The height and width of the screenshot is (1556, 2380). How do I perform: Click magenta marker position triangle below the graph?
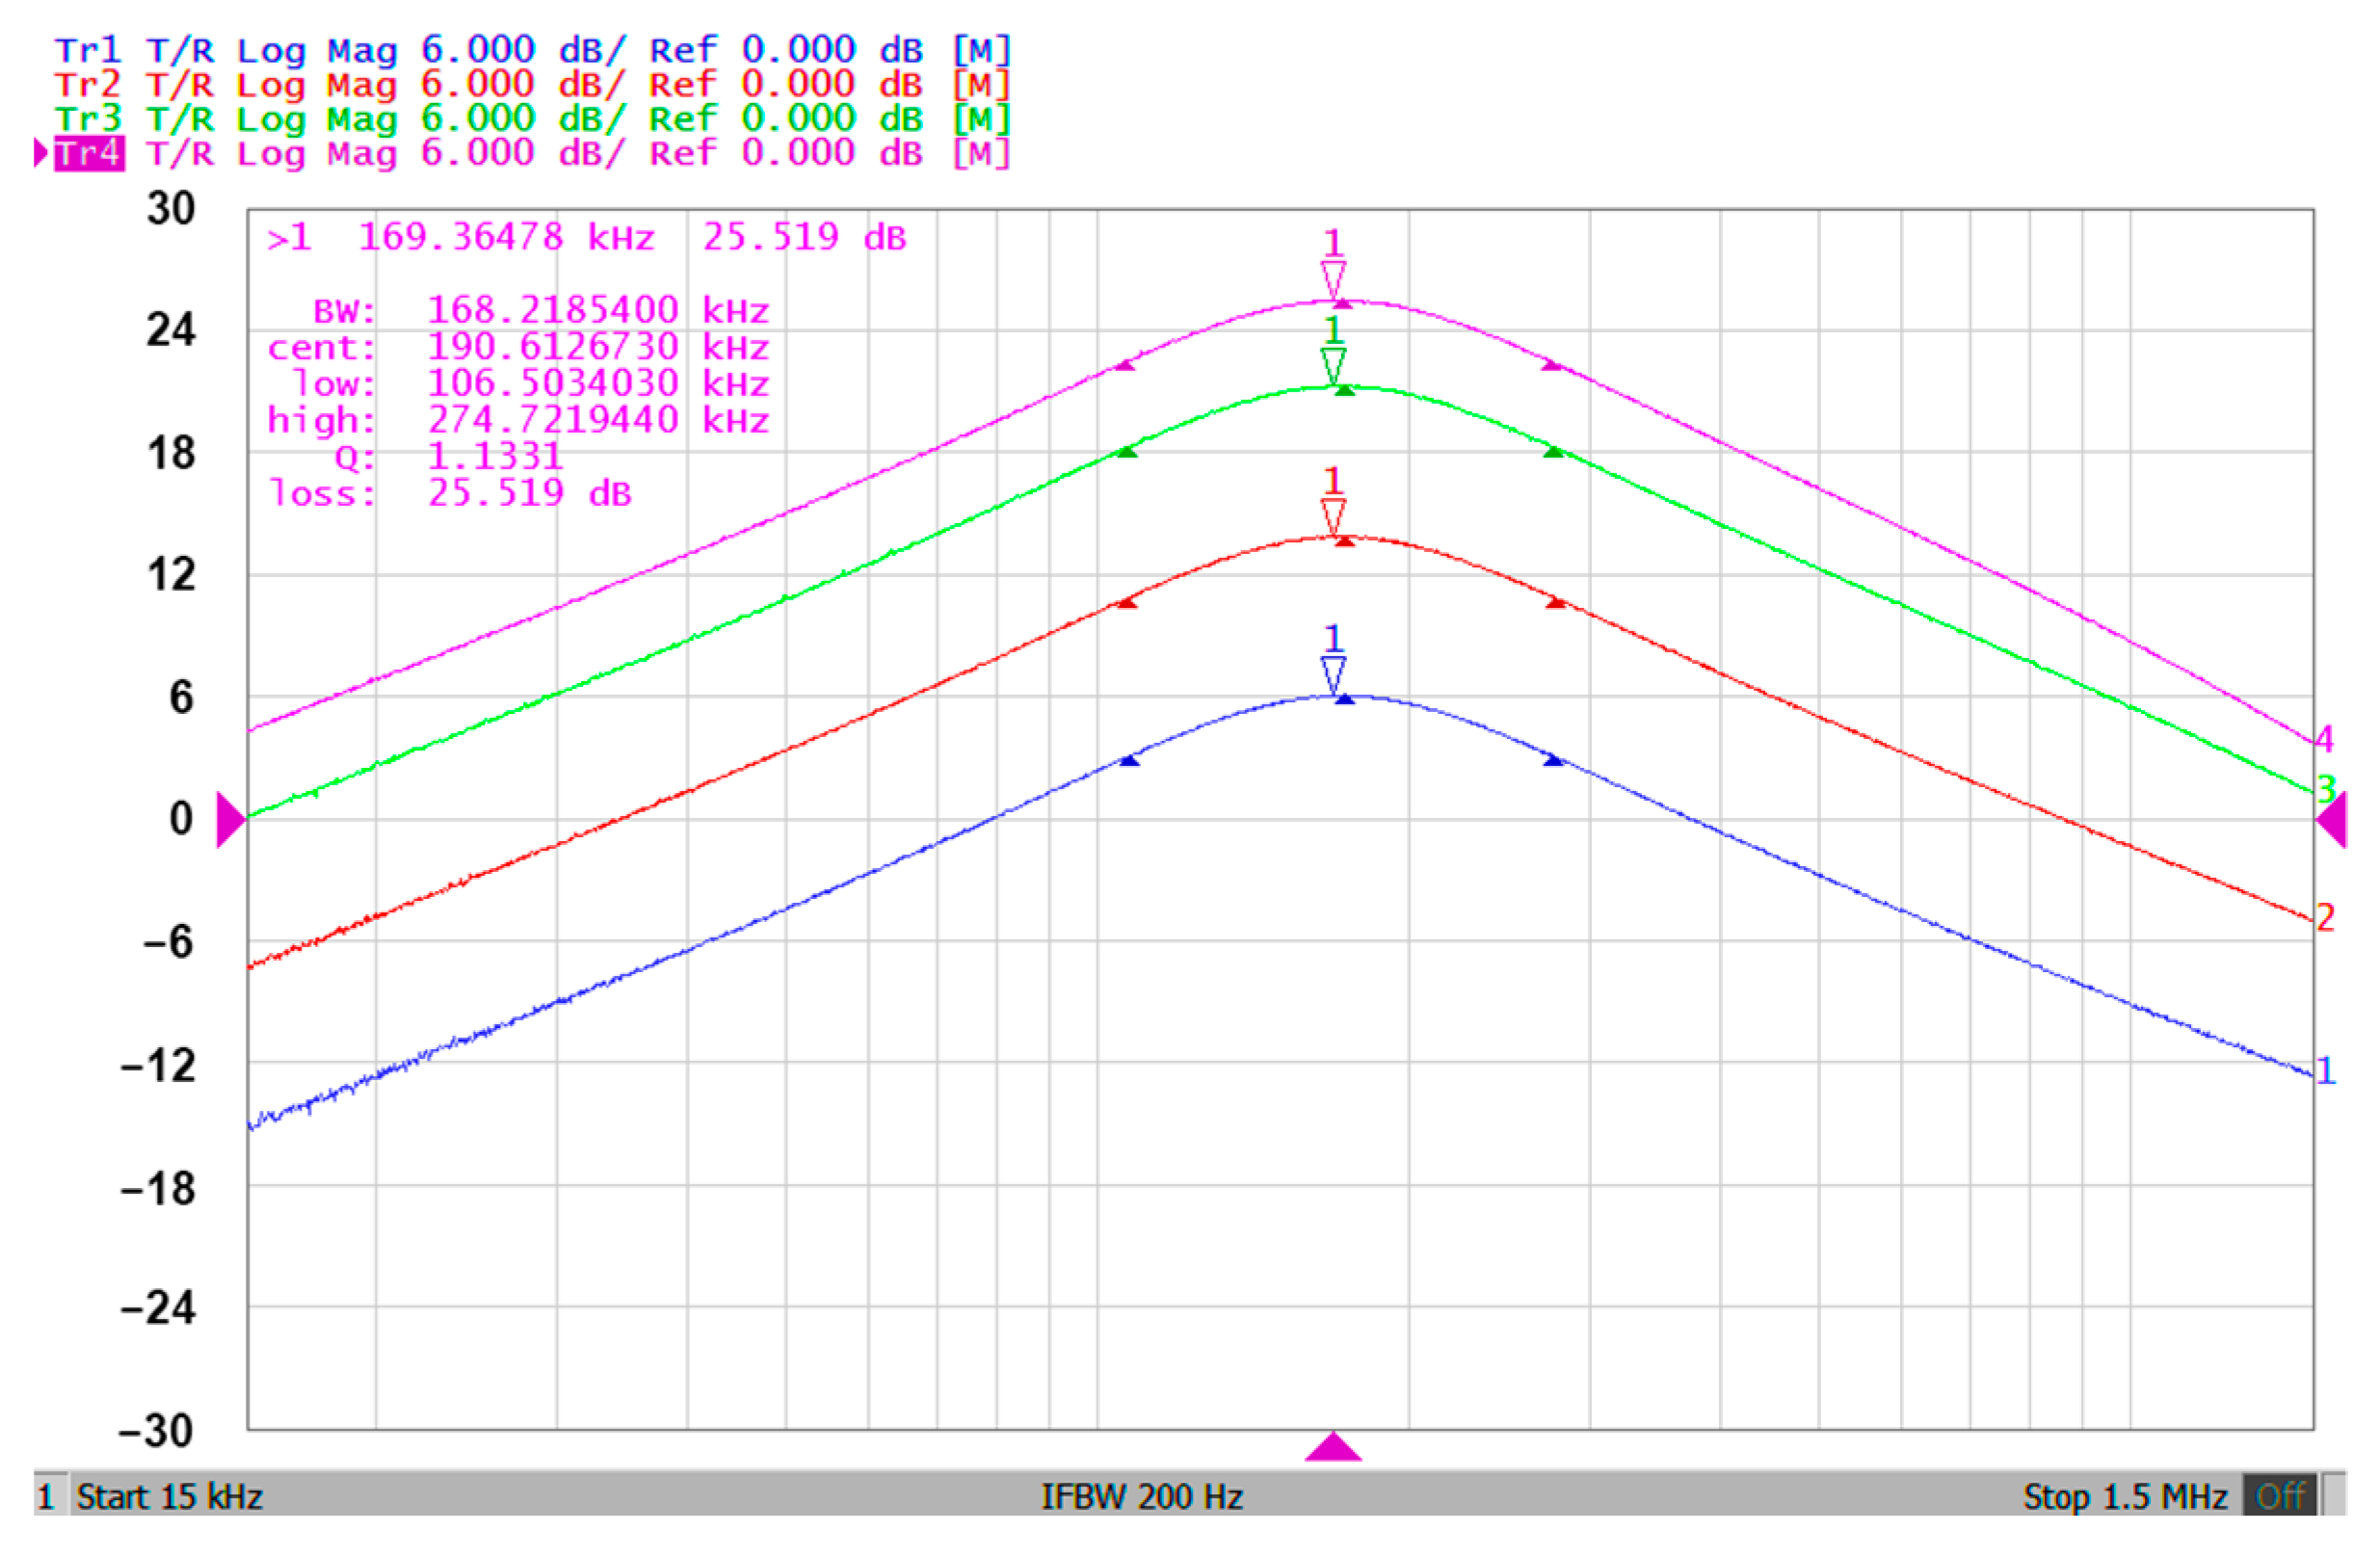(1332, 1447)
